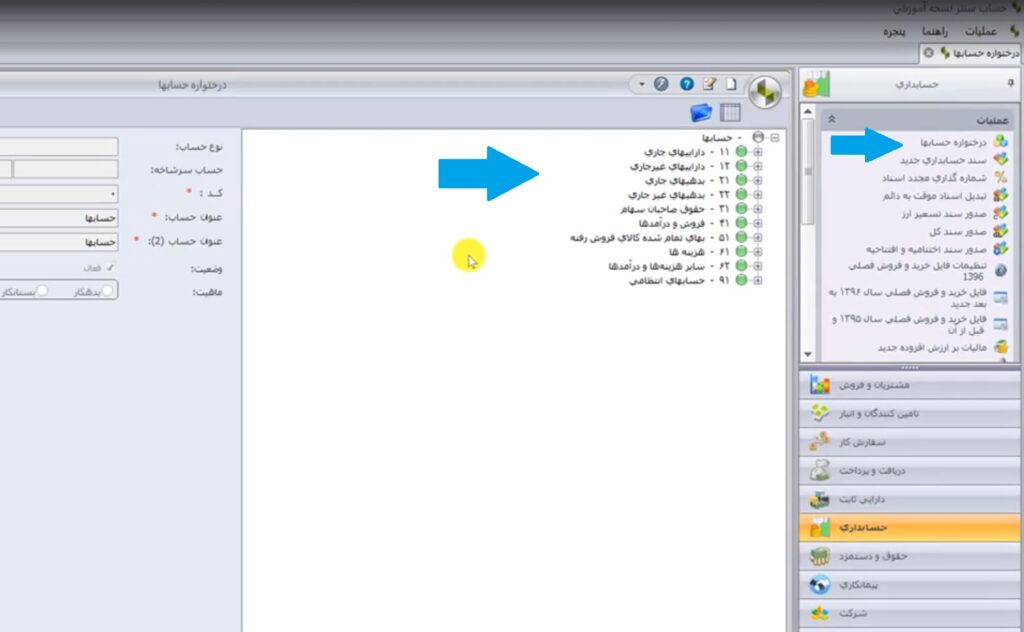Viewport: 1024px width, 632px height.
Task: Click the تامین کنندگان و انبار module icon
Action: 820,413
